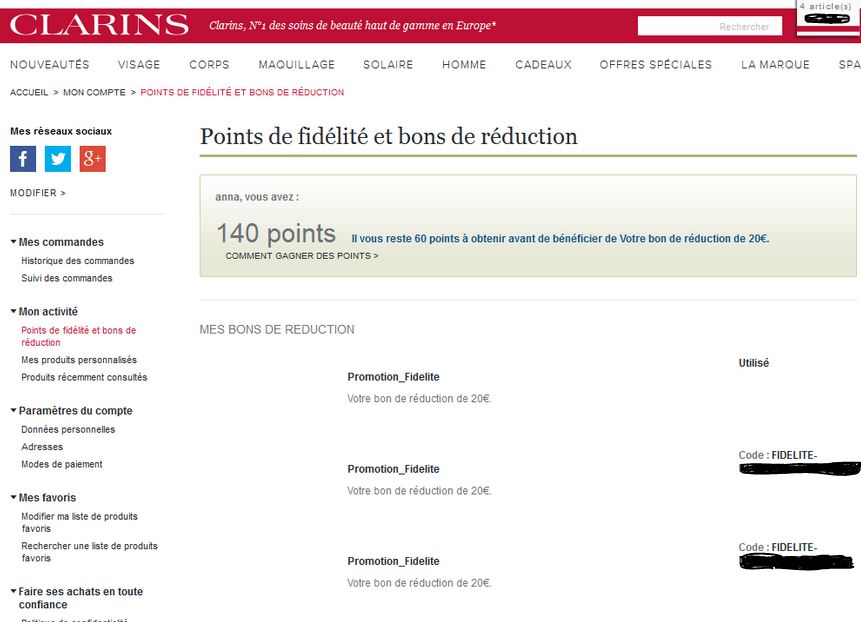Open the cart showing 4 articles
Screen dimensions: 861x622
[825, 12]
